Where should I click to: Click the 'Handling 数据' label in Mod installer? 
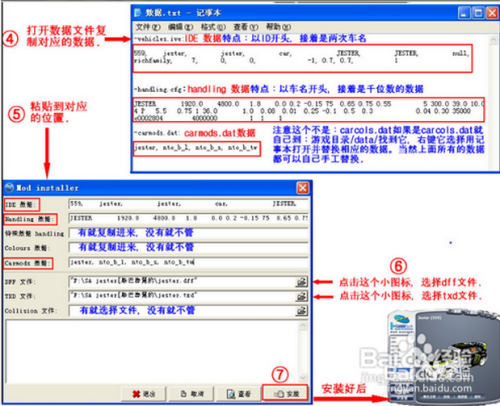click(x=29, y=219)
